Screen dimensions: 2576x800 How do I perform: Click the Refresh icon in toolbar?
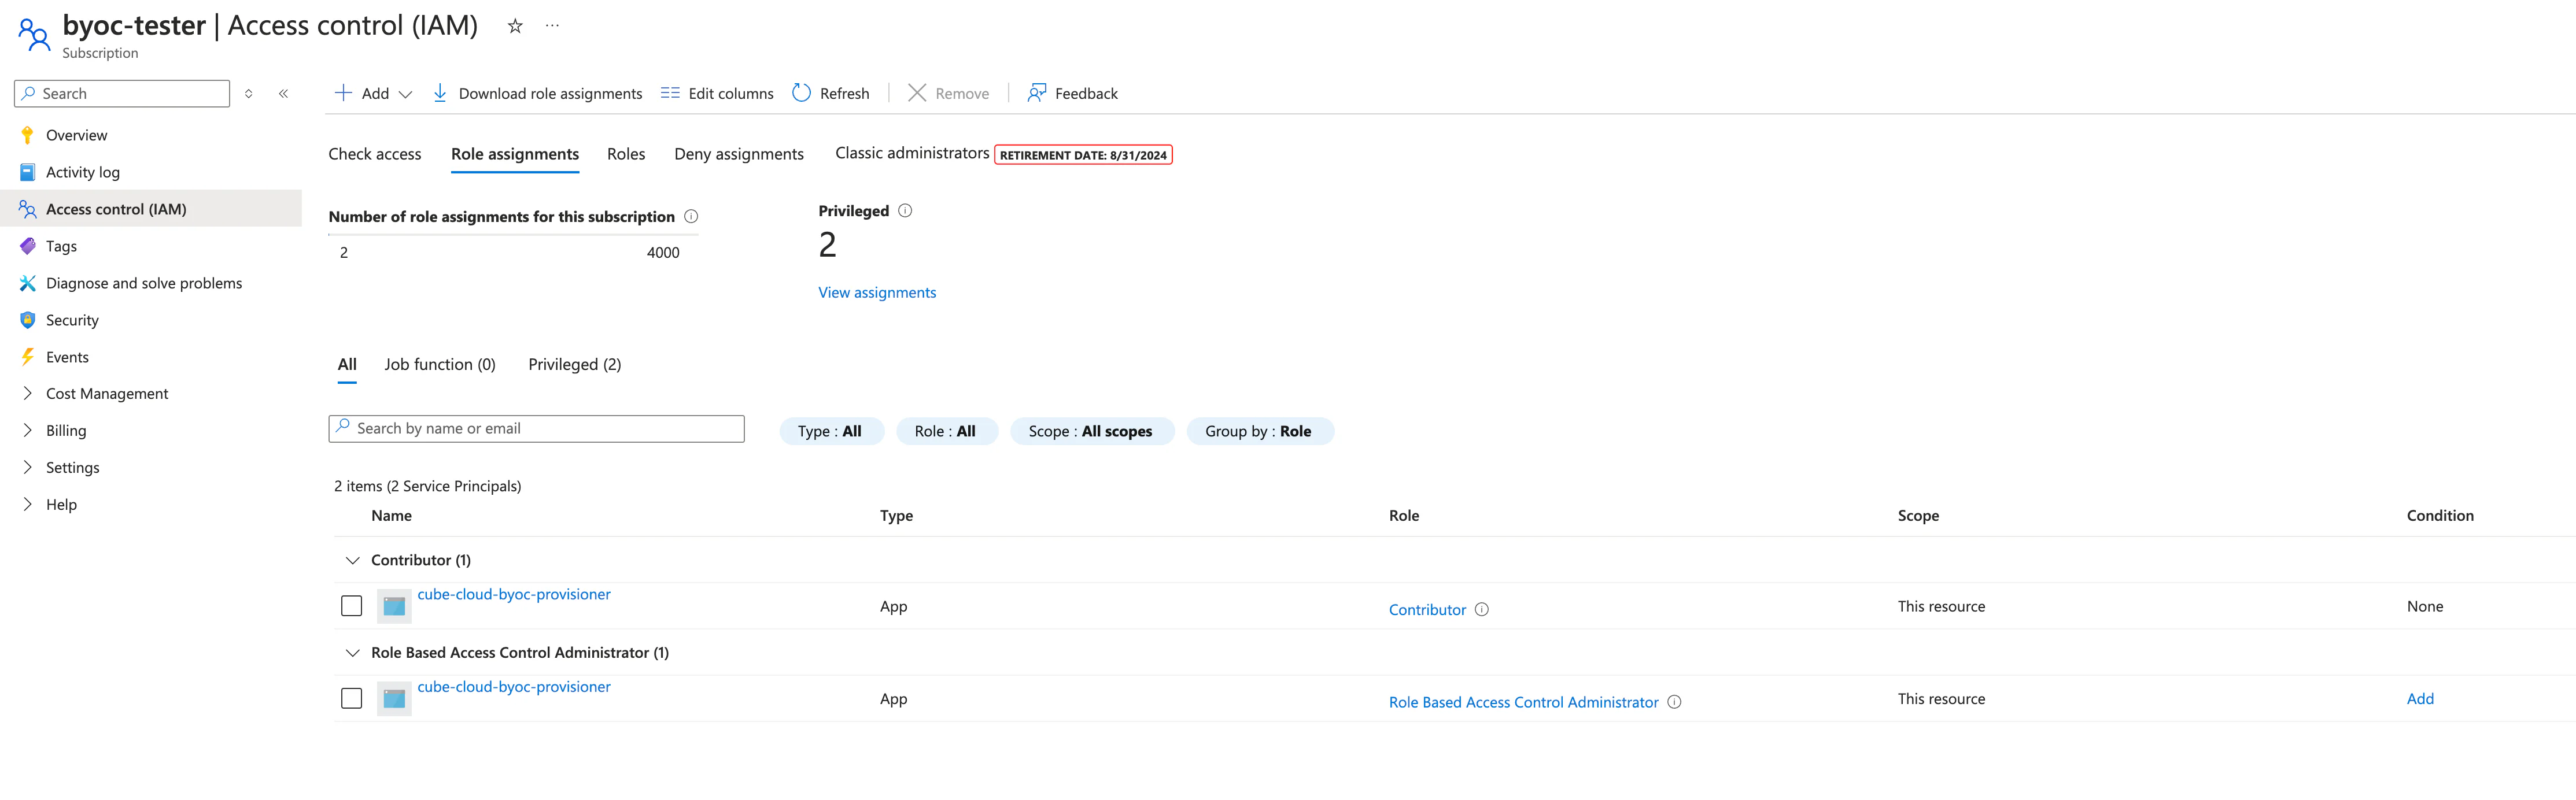(801, 93)
